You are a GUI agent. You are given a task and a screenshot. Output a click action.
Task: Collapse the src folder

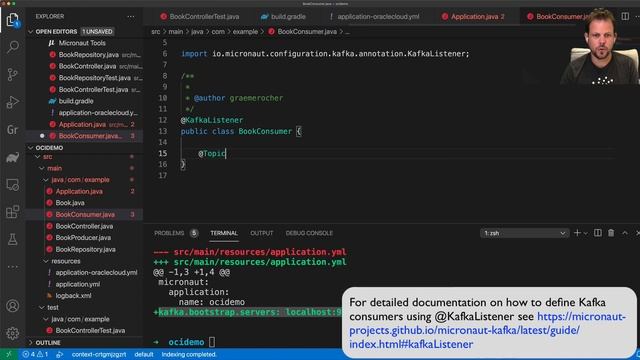[x=38, y=157]
